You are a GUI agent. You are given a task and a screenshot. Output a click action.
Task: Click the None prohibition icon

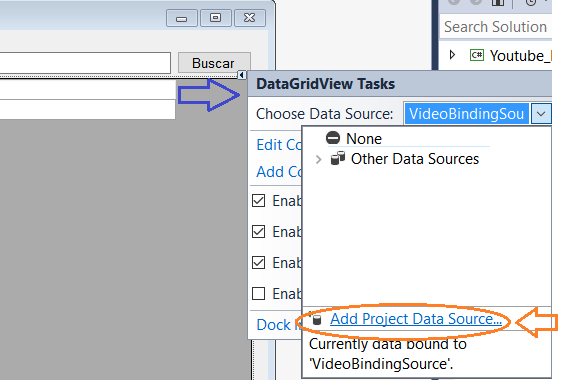[x=333, y=138]
